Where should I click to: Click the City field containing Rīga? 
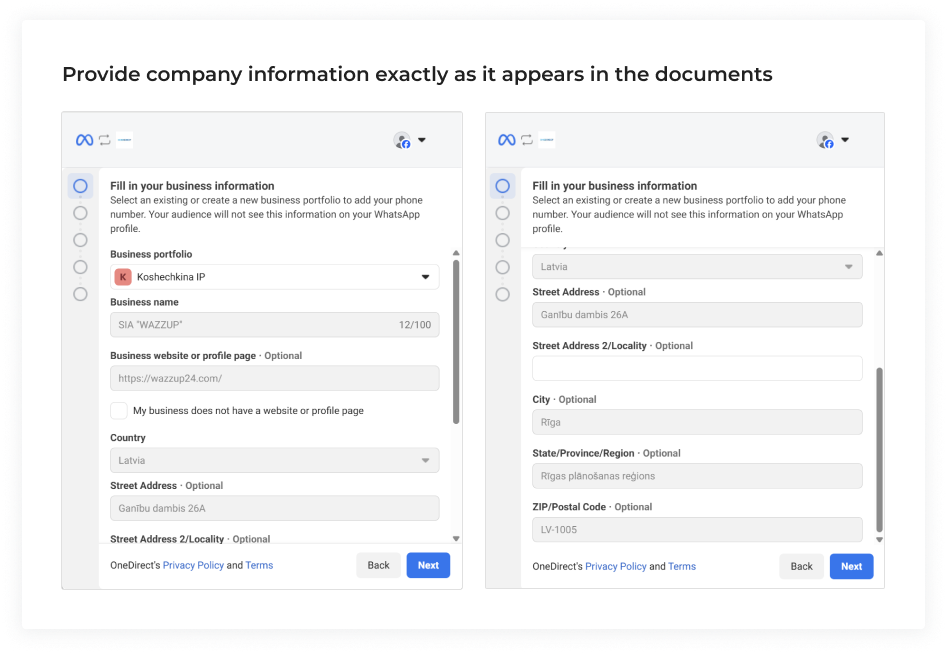(x=697, y=422)
